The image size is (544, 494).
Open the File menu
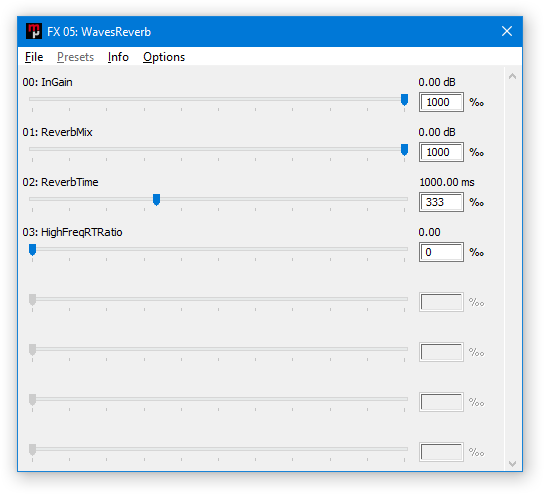[34, 57]
